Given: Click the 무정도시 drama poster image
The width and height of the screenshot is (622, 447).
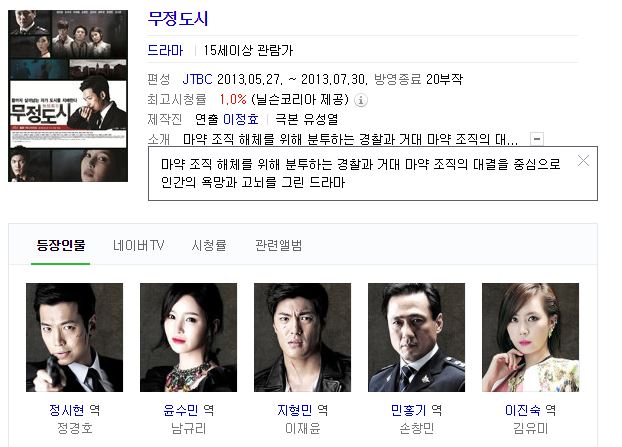Looking at the screenshot, I should (68, 96).
